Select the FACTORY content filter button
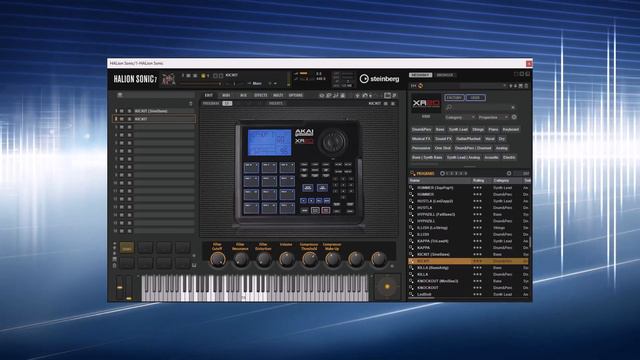This screenshot has width=640, height=360. tap(454, 98)
